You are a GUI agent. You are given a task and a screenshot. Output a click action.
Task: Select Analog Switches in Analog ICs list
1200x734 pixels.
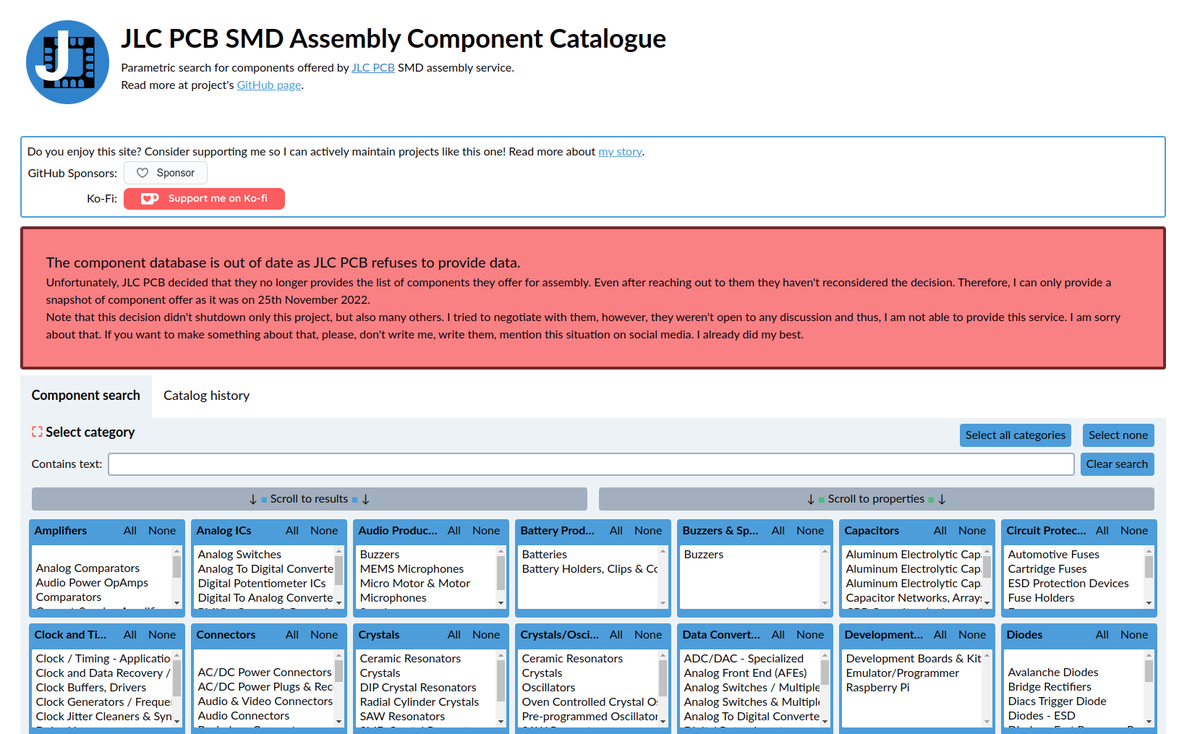(240, 554)
